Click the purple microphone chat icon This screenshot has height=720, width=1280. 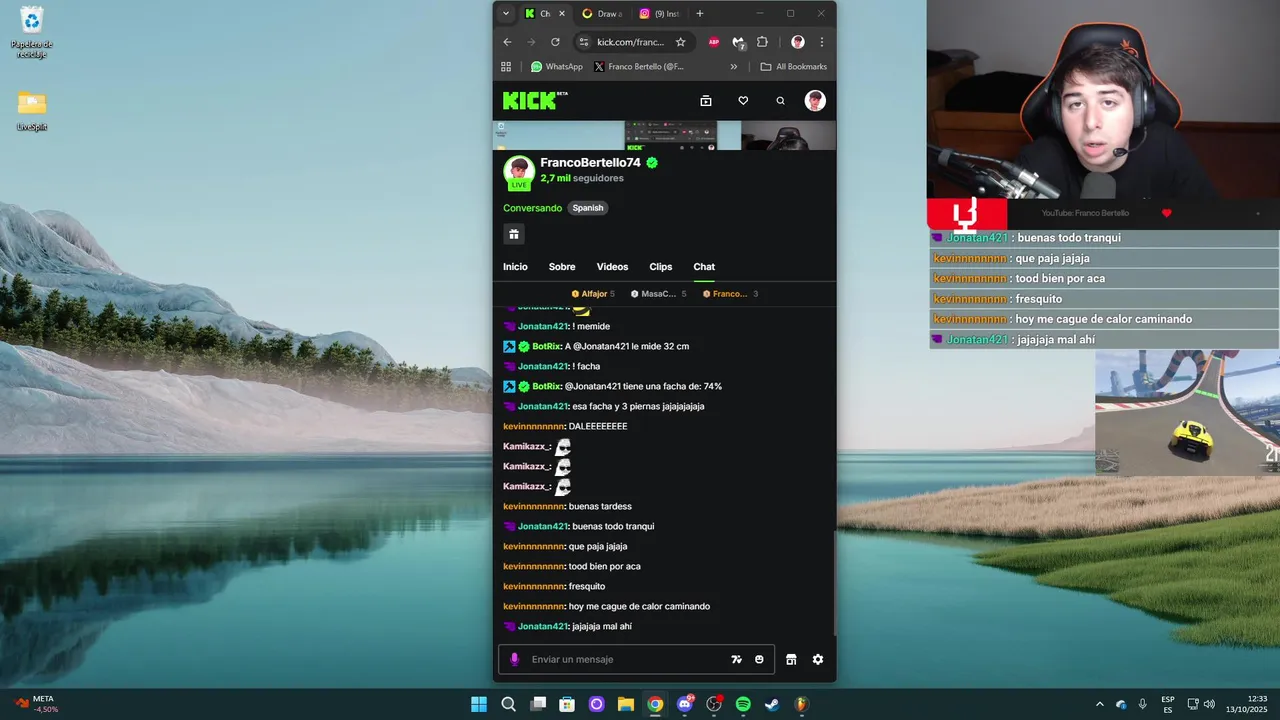(x=515, y=659)
